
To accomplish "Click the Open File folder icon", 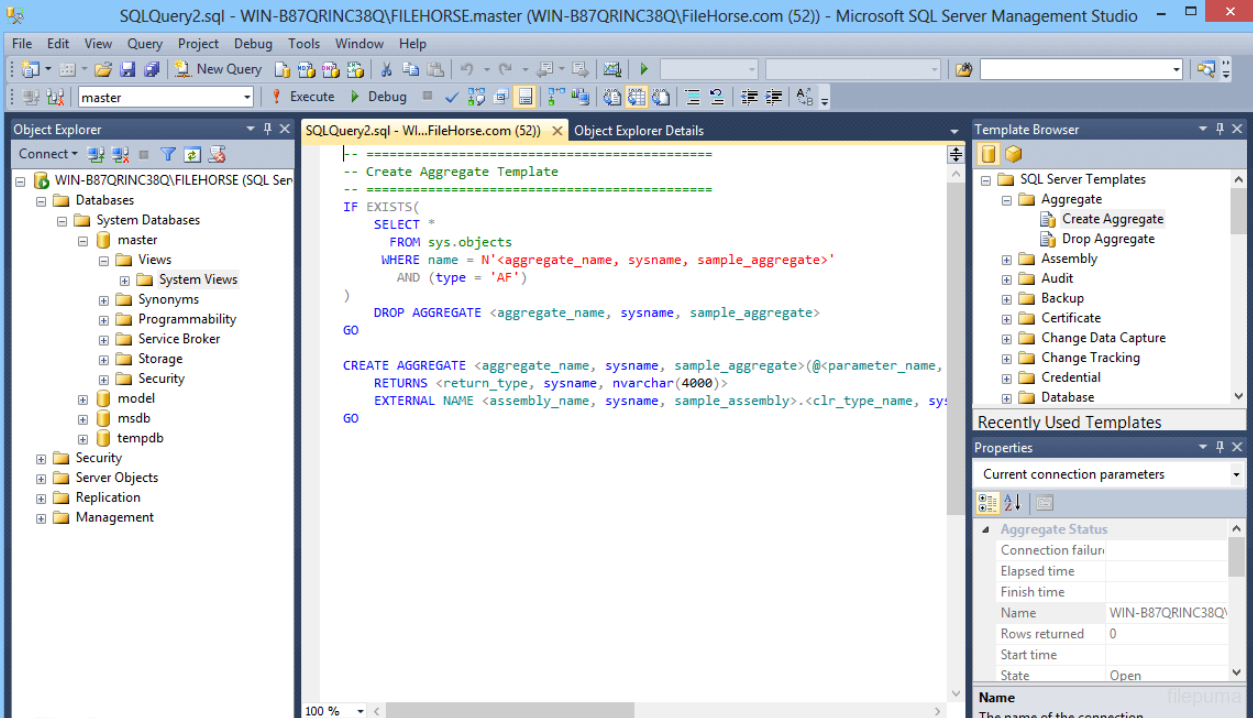I will (x=103, y=69).
